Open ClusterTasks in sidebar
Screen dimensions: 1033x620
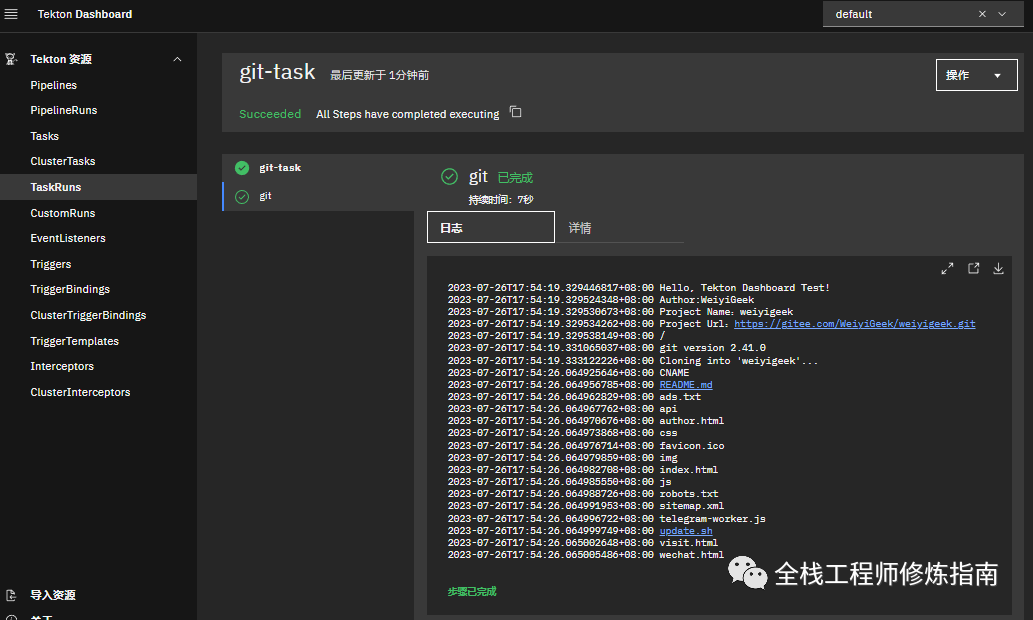click(63, 161)
